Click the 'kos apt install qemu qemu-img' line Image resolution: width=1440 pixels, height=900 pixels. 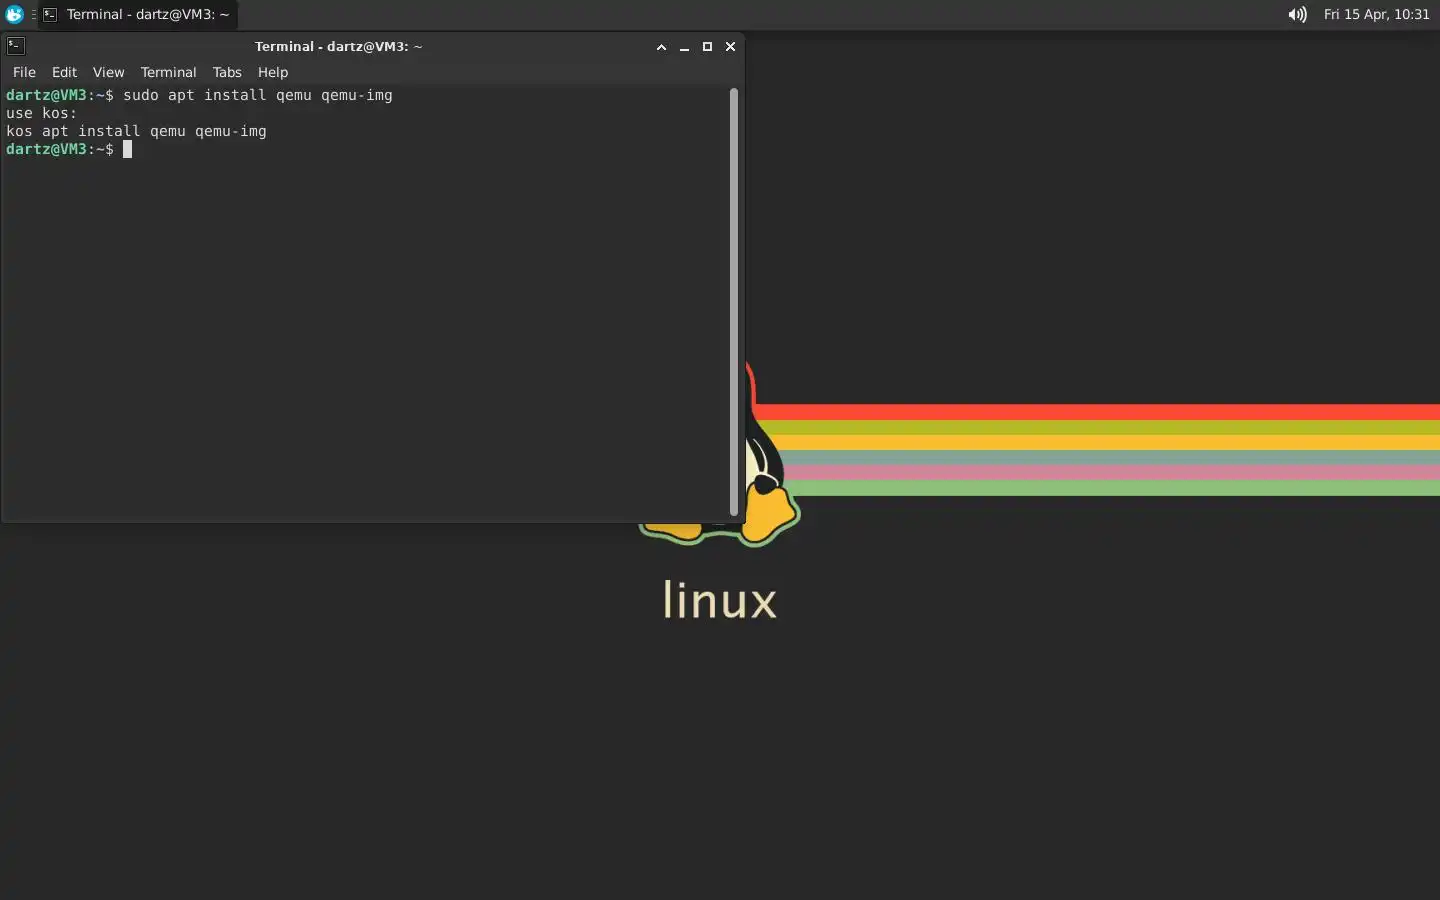(136, 131)
